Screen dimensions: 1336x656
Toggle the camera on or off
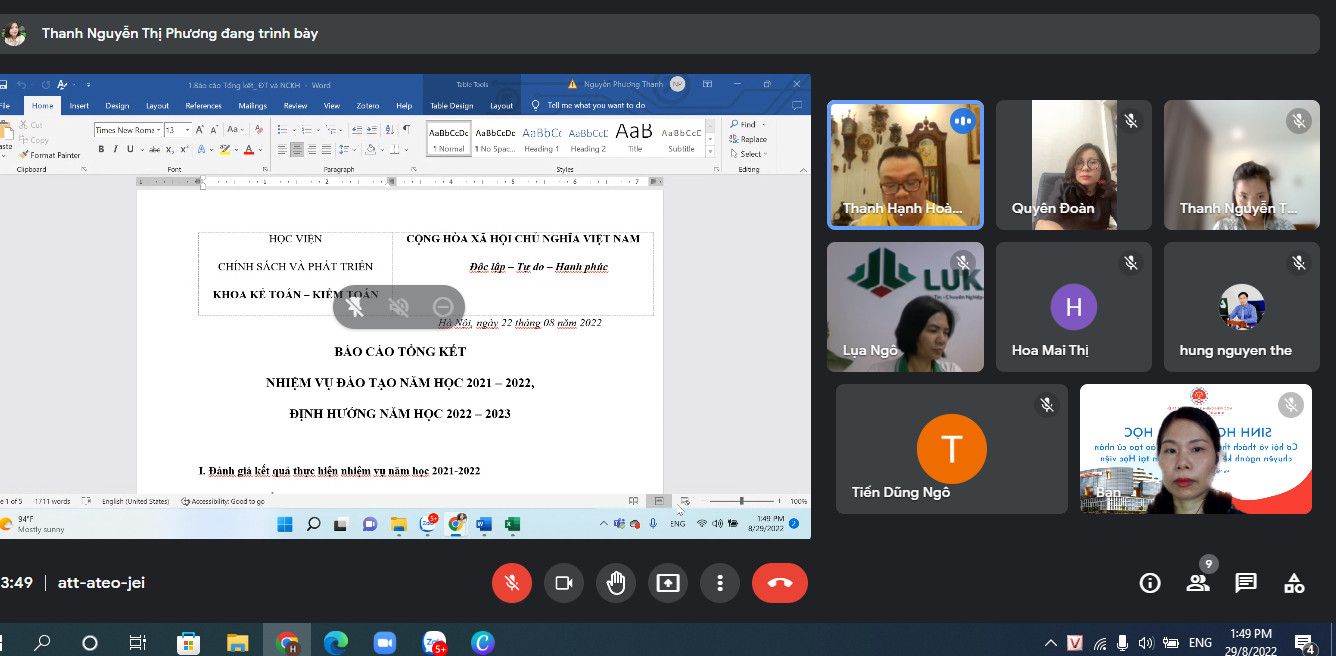(x=564, y=583)
